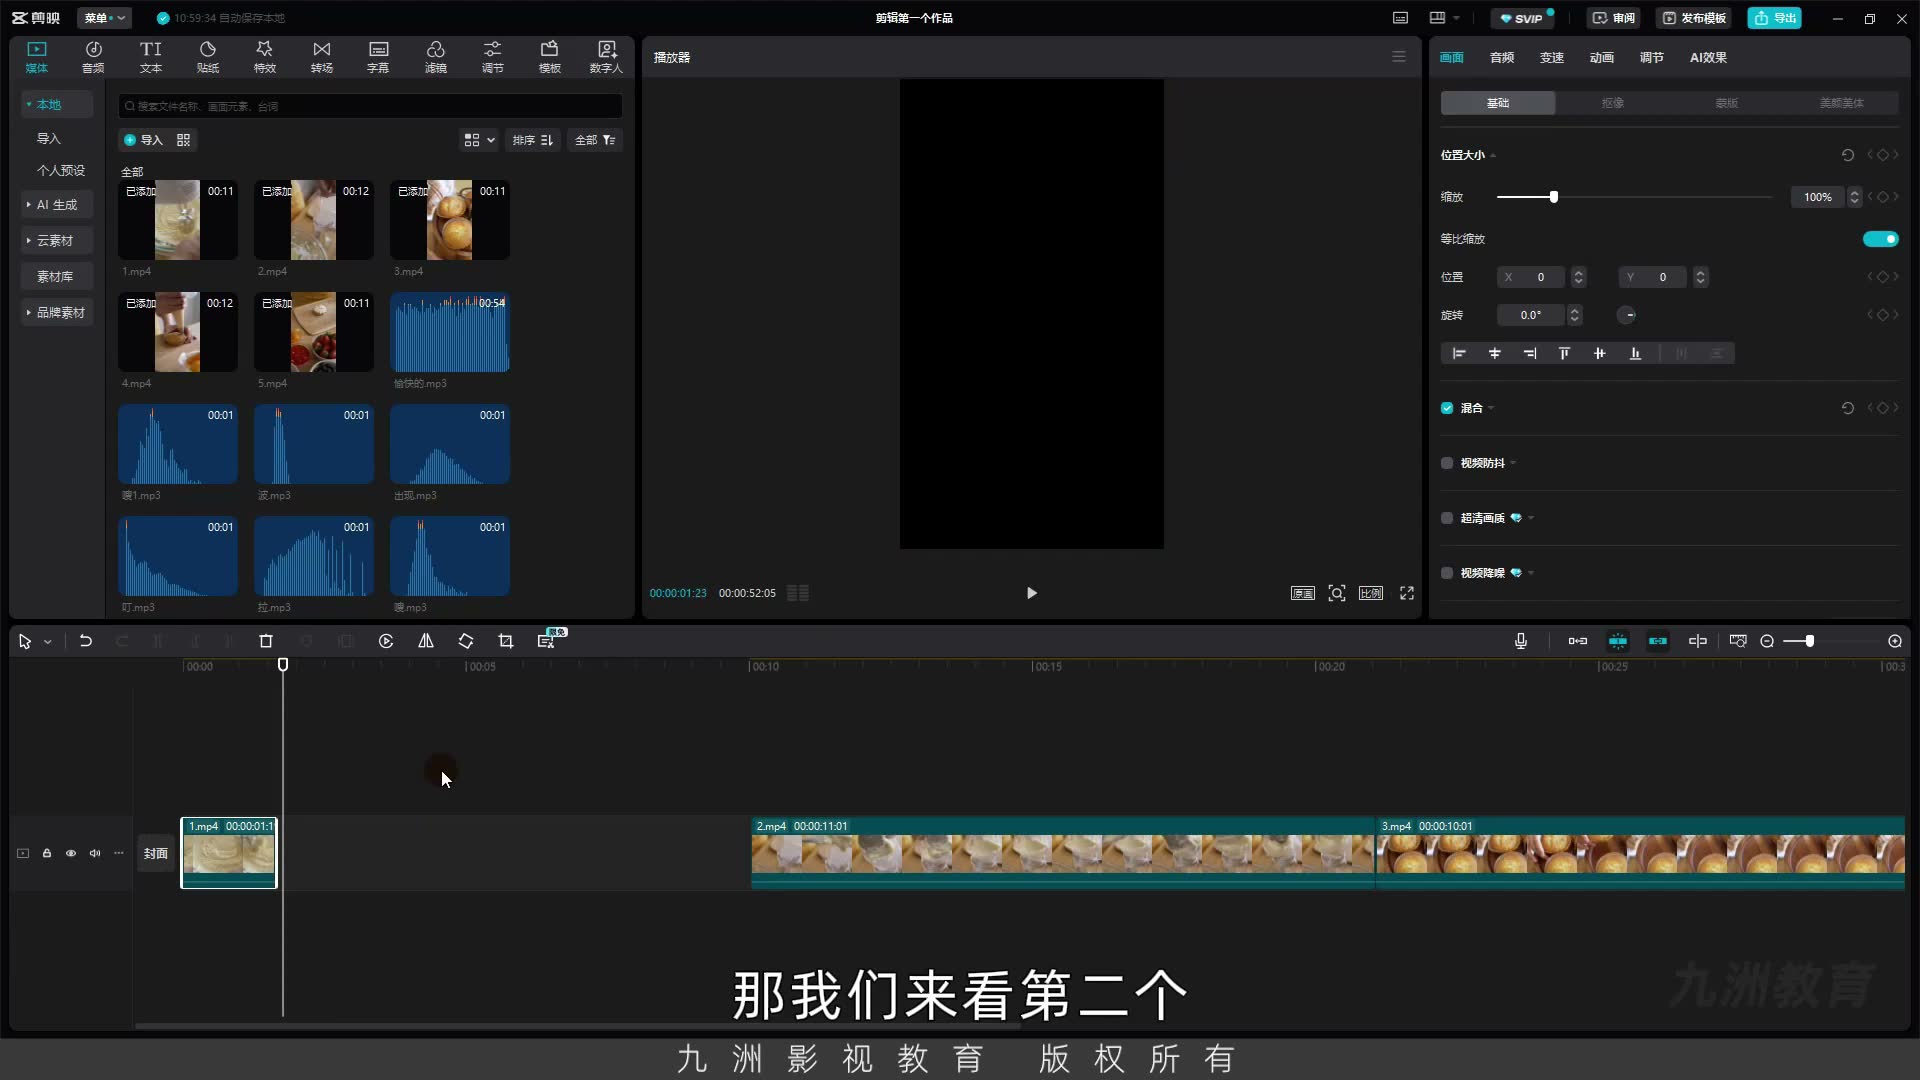The height and width of the screenshot is (1080, 1920).
Task: Enable the 超清画质 checkbox
Action: [1447, 518]
